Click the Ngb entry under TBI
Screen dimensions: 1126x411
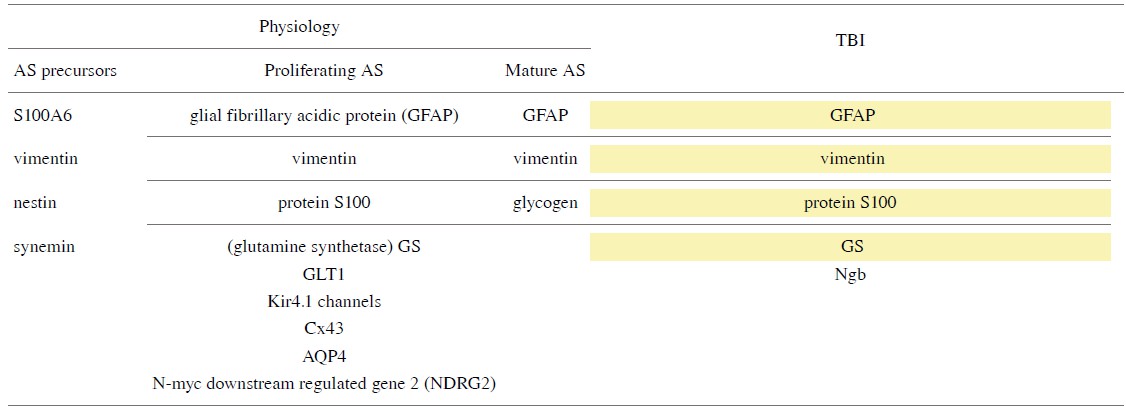pos(851,274)
